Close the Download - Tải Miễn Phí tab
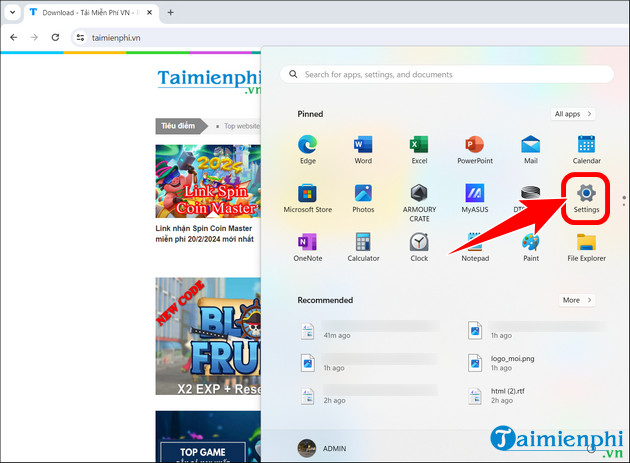 [149, 12]
